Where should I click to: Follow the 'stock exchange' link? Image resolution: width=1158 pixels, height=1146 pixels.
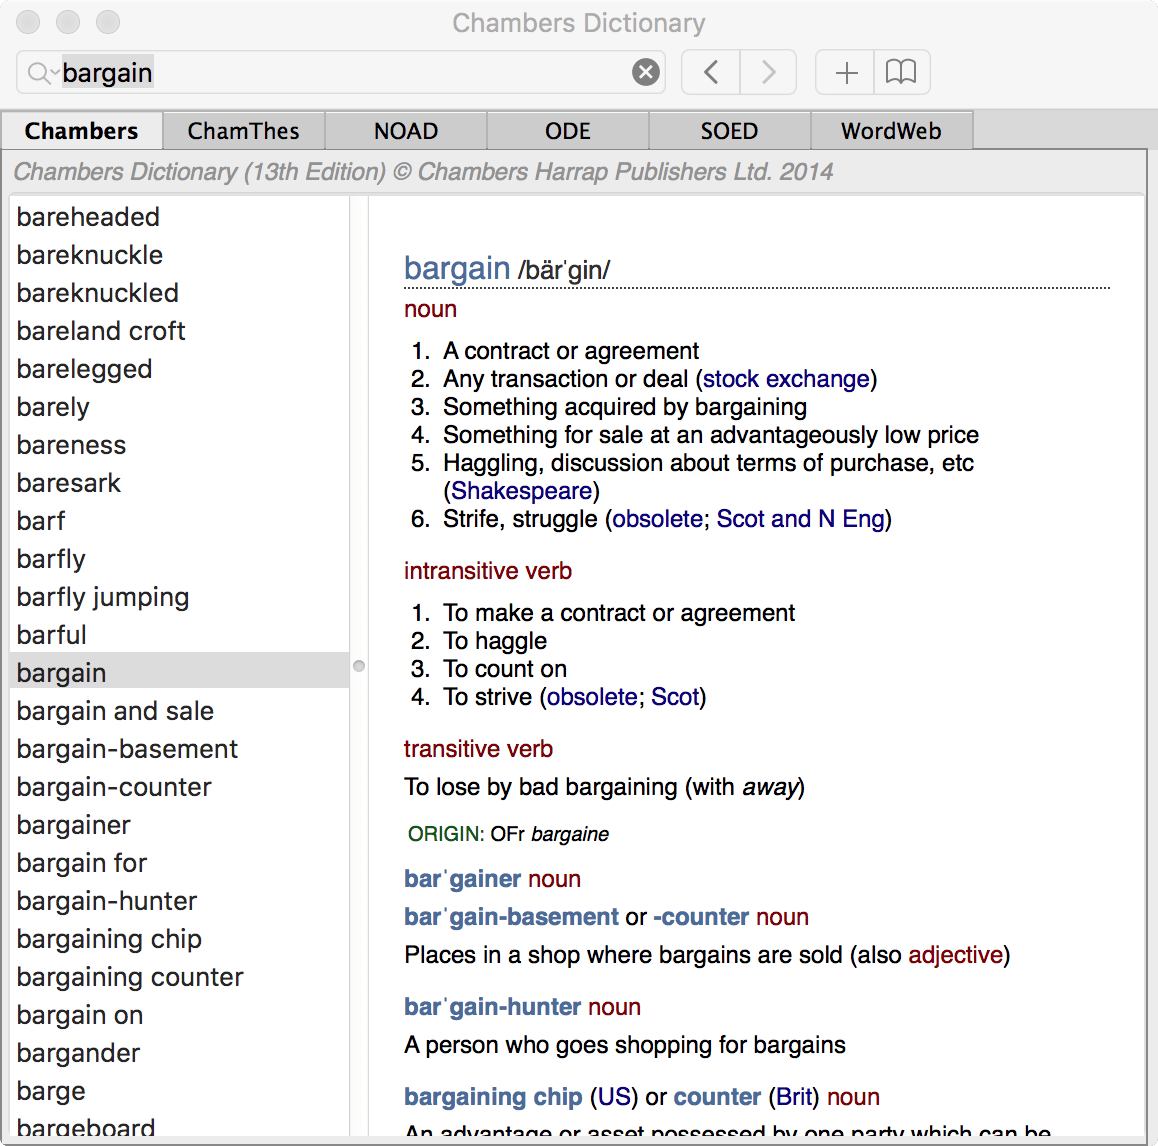786,379
